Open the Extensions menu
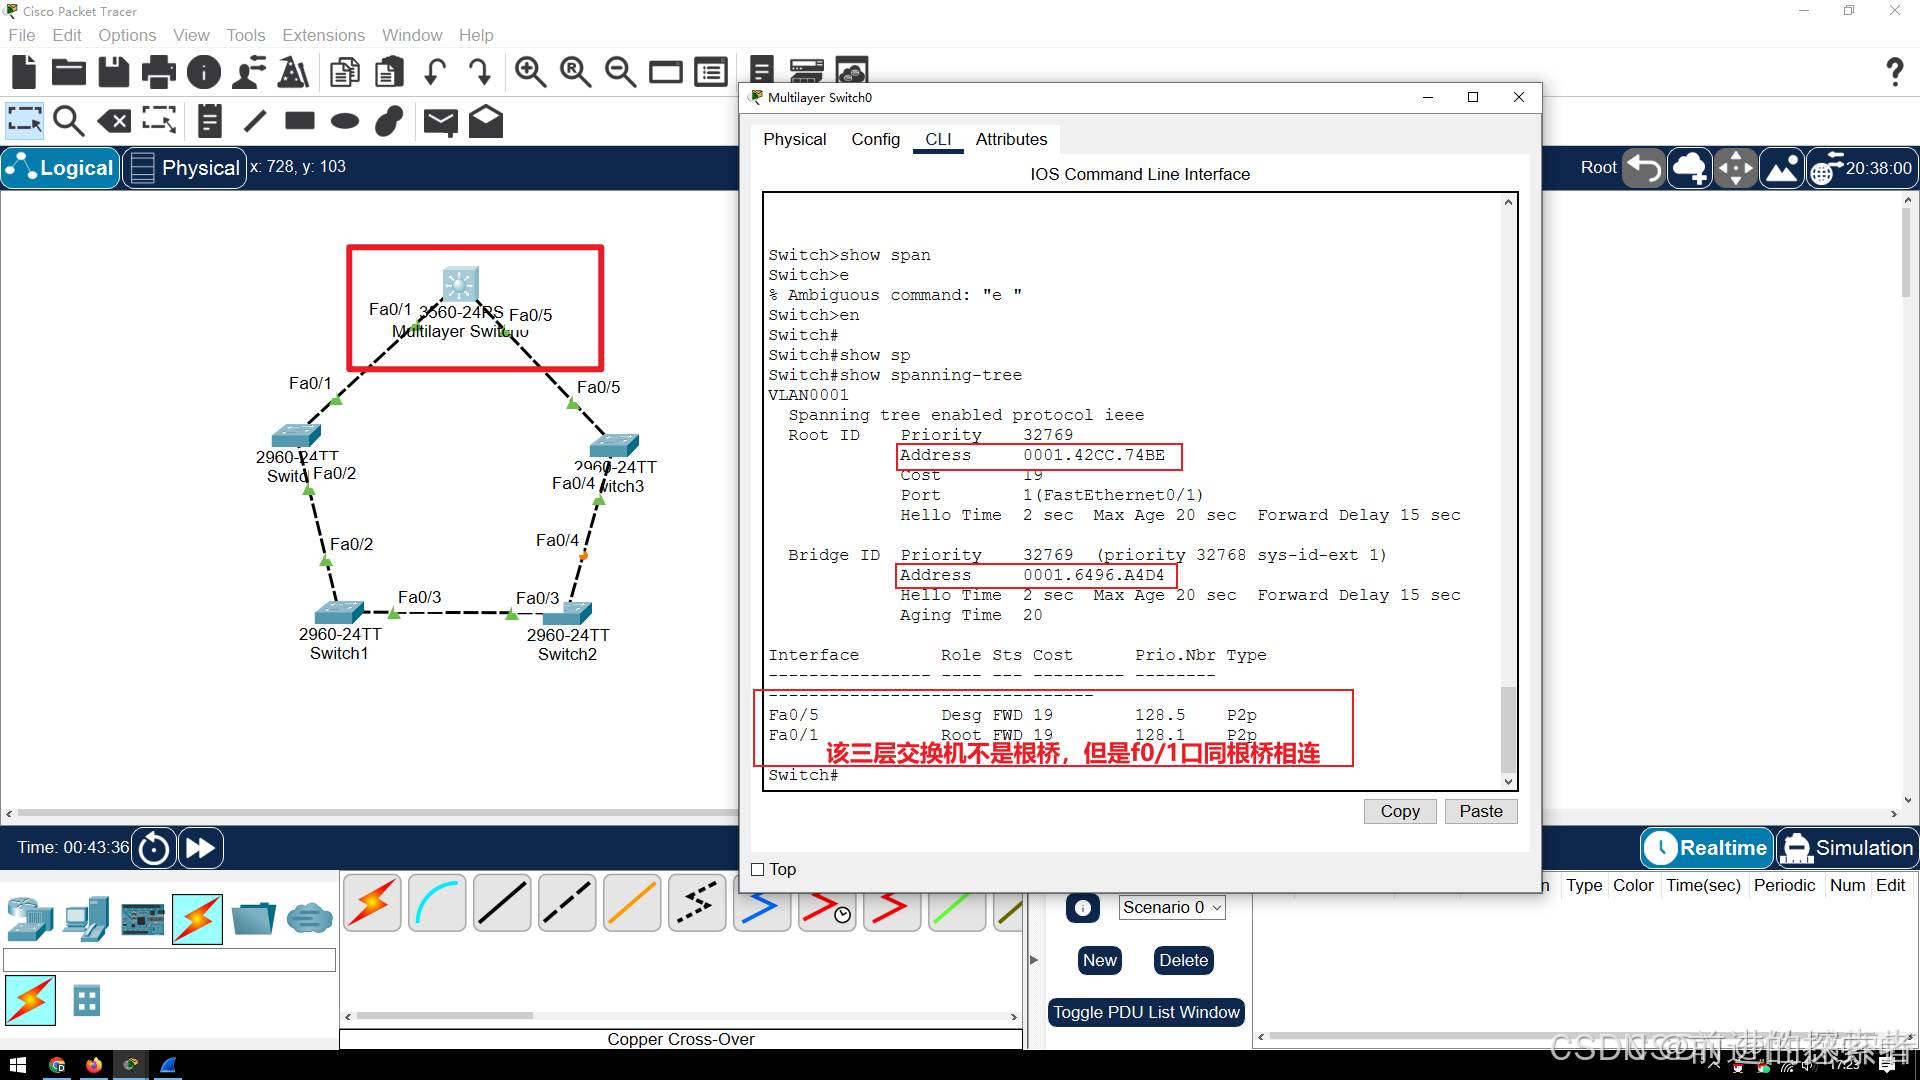This screenshot has height=1080, width=1920. click(323, 35)
